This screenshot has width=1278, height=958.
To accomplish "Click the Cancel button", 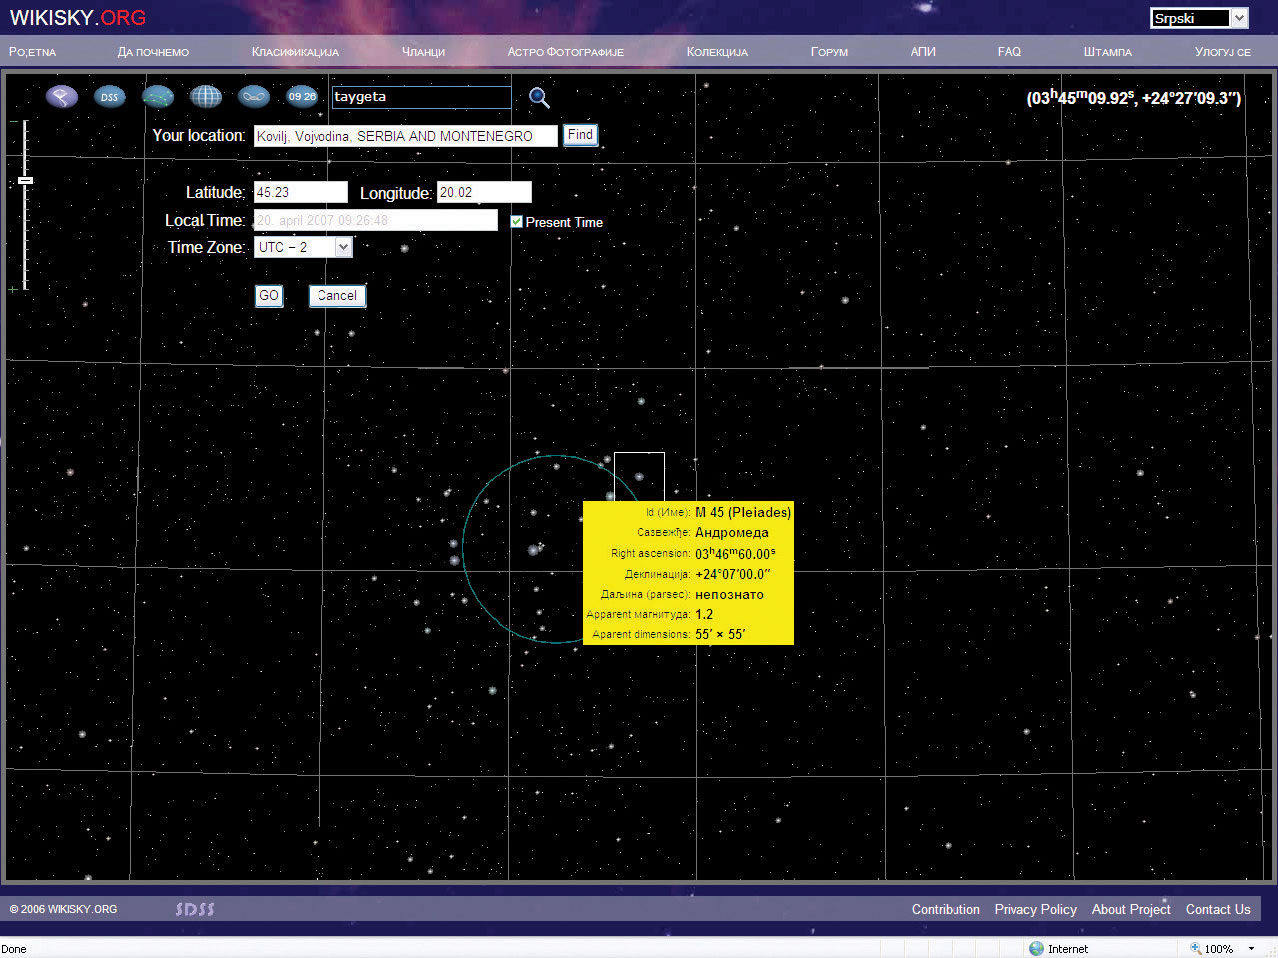I will coord(337,296).
